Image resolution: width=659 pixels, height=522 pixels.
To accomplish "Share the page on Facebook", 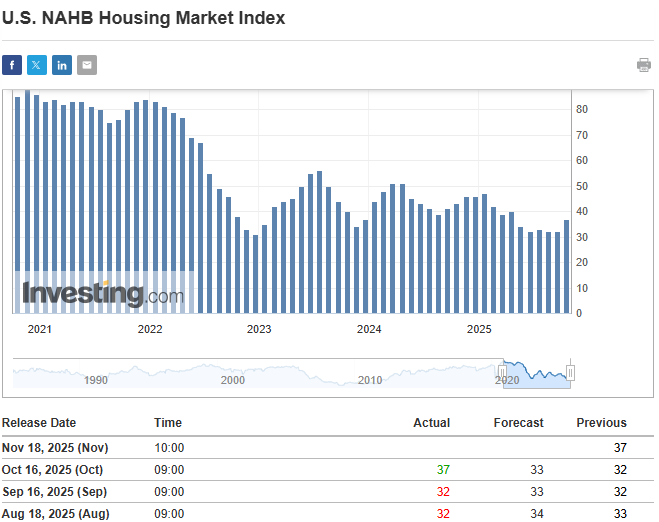I will pos(12,65).
